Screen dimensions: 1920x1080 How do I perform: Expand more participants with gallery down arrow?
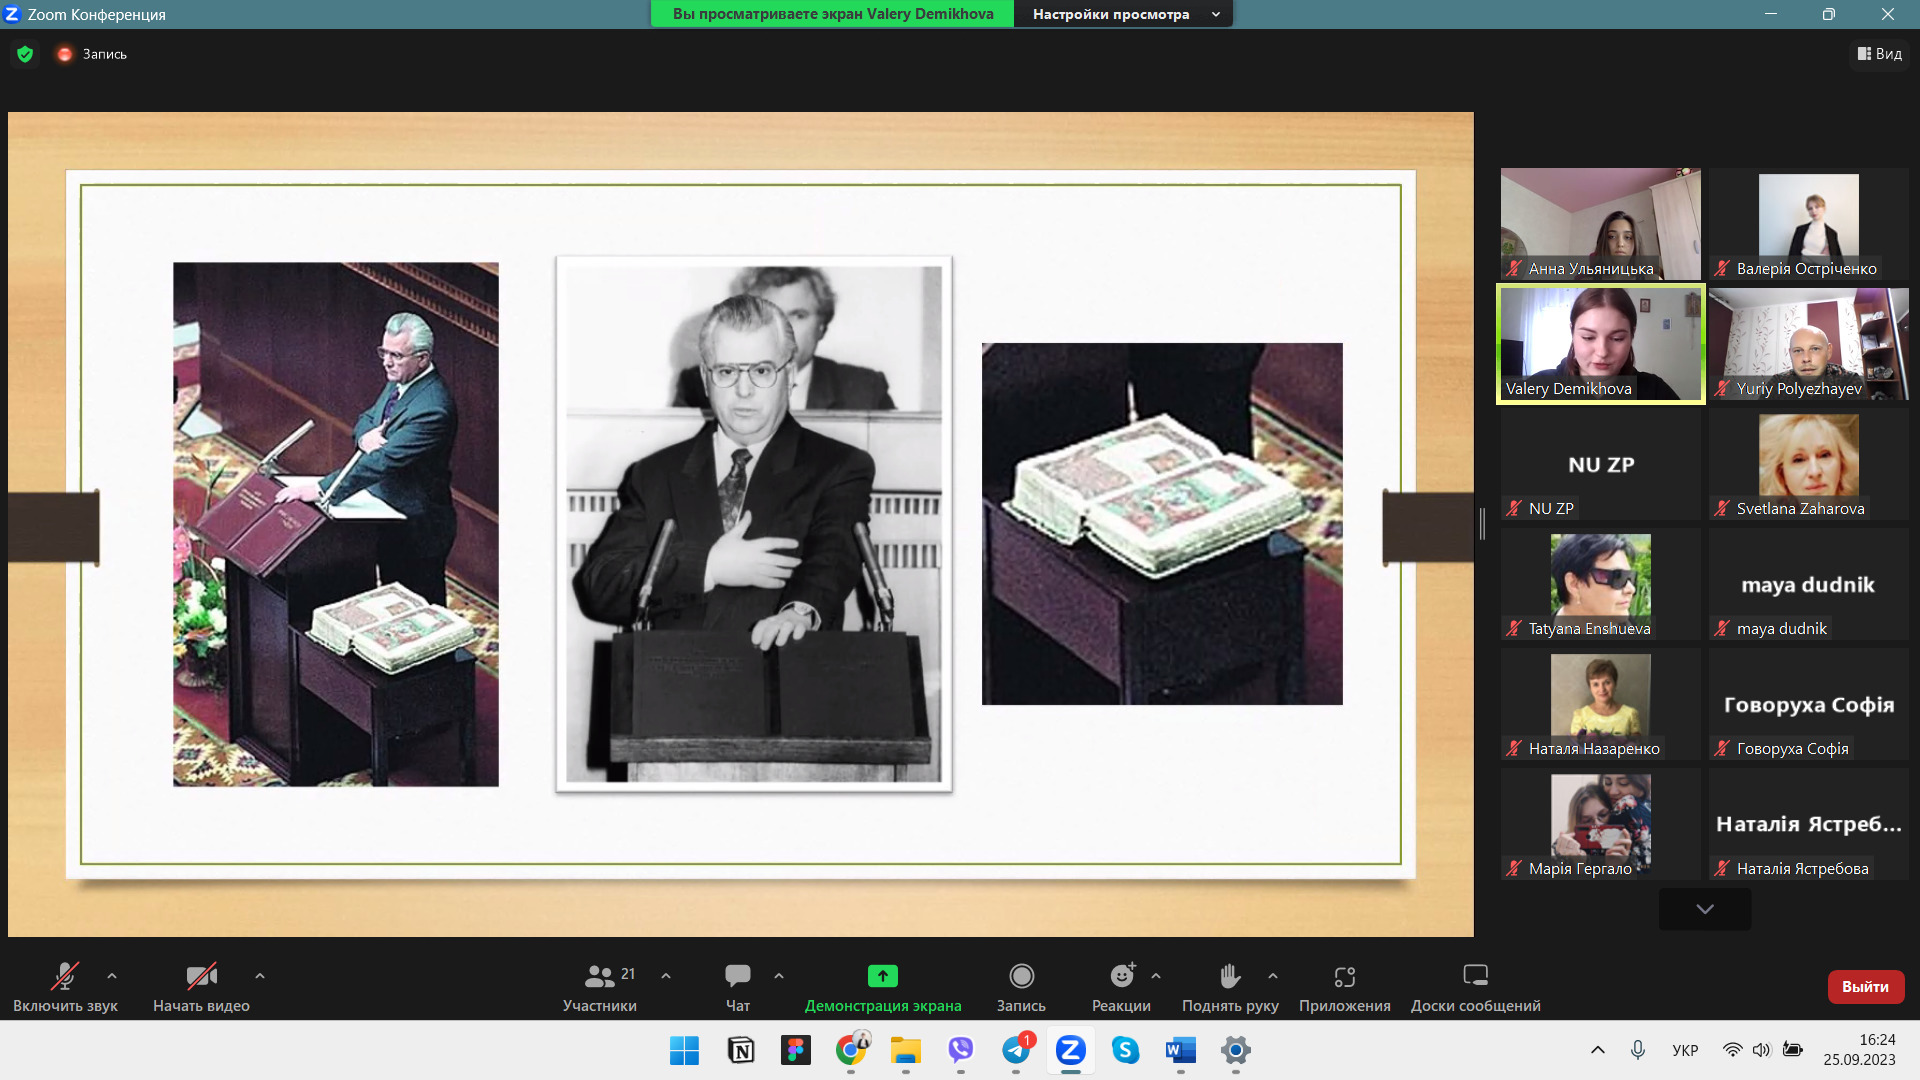[x=1705, y=909]
